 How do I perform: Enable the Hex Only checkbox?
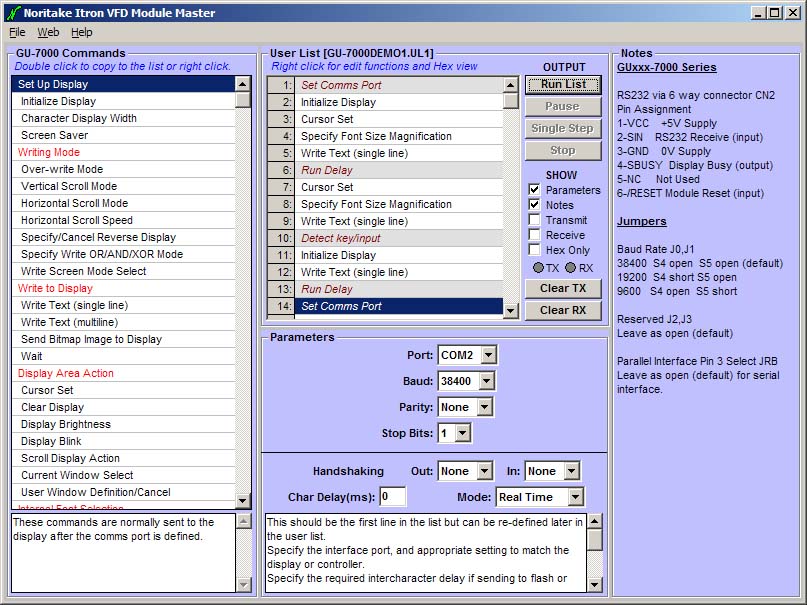[x=535, y=250]
